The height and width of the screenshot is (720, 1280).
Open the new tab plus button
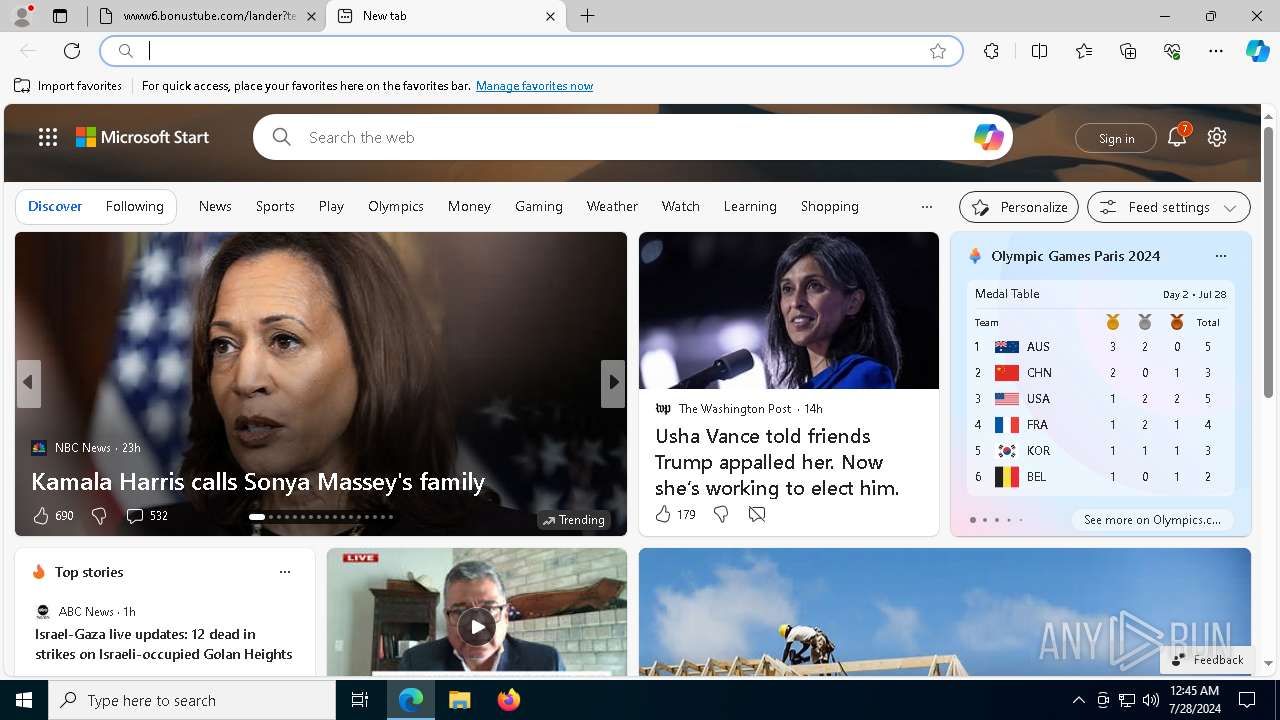588,16
